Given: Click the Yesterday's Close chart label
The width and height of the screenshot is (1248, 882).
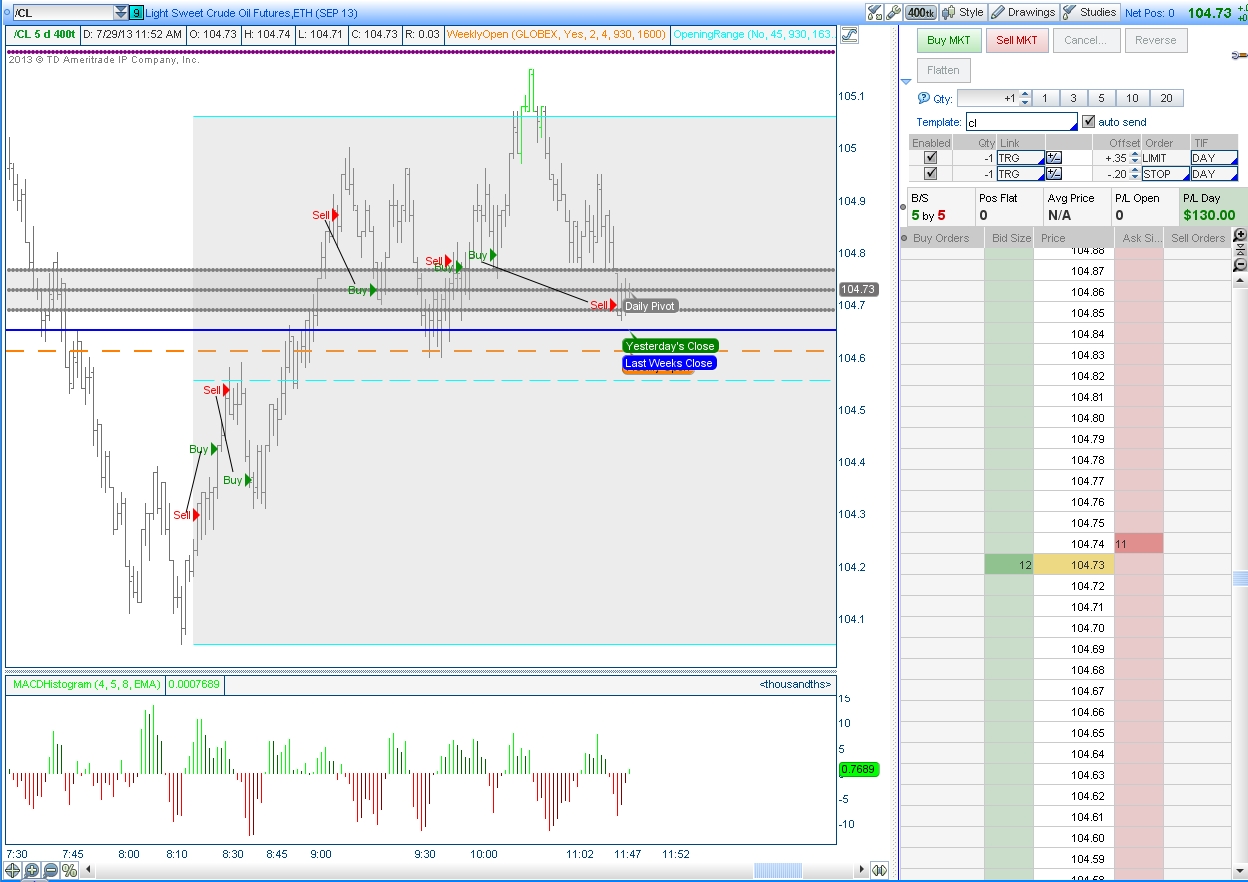Looking at the screenshot, I should pyautogui.click(x=670, y=346).
